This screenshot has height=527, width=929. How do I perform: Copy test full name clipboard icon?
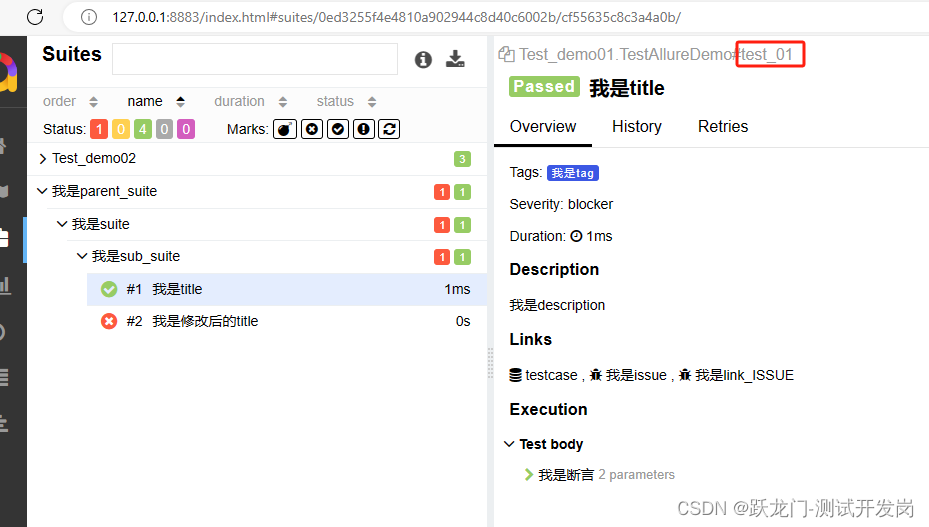(507, 54)
